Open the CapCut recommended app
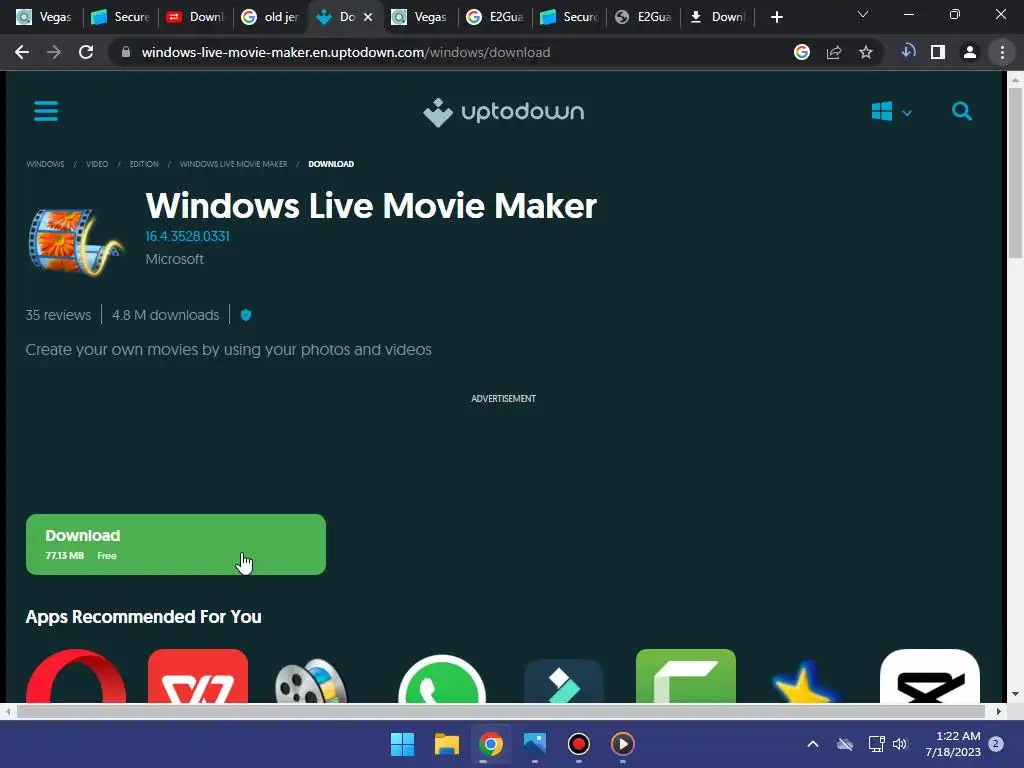The height and width of the screenshot is (768, 1024). click(x=930, y=677)
